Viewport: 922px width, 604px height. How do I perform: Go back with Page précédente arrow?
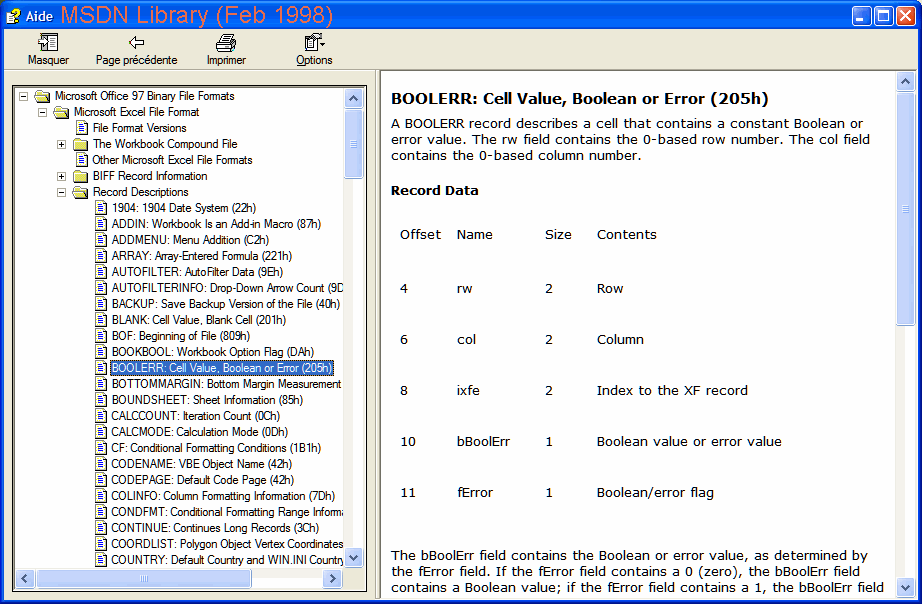(x=136, y=43)
